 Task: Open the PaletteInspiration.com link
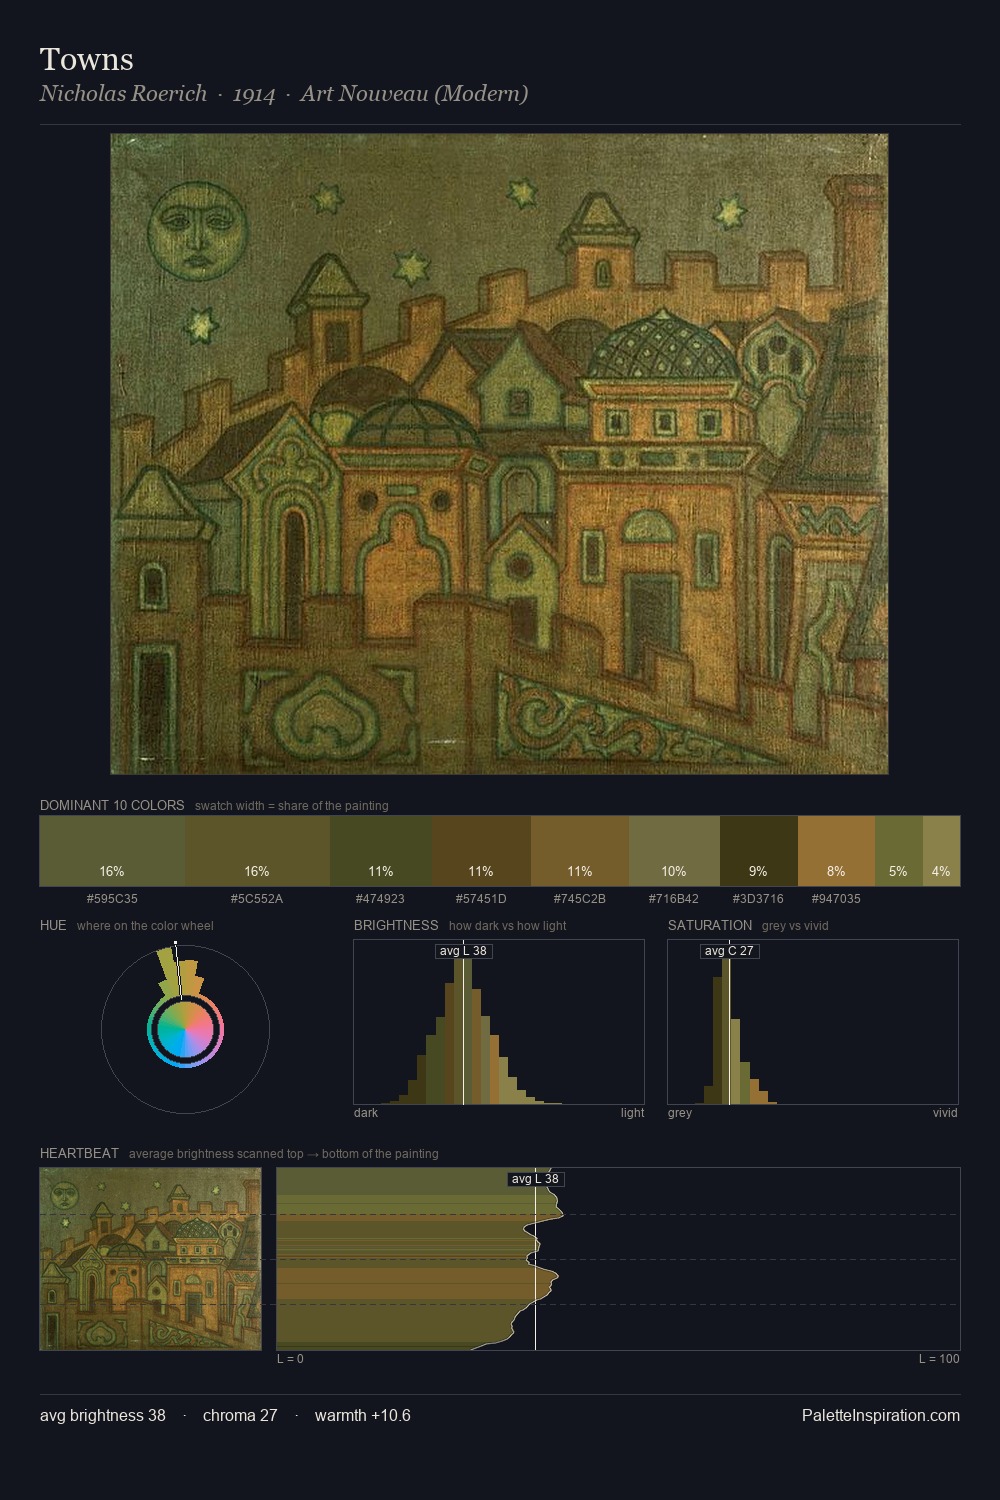(x=881, y=1415)
